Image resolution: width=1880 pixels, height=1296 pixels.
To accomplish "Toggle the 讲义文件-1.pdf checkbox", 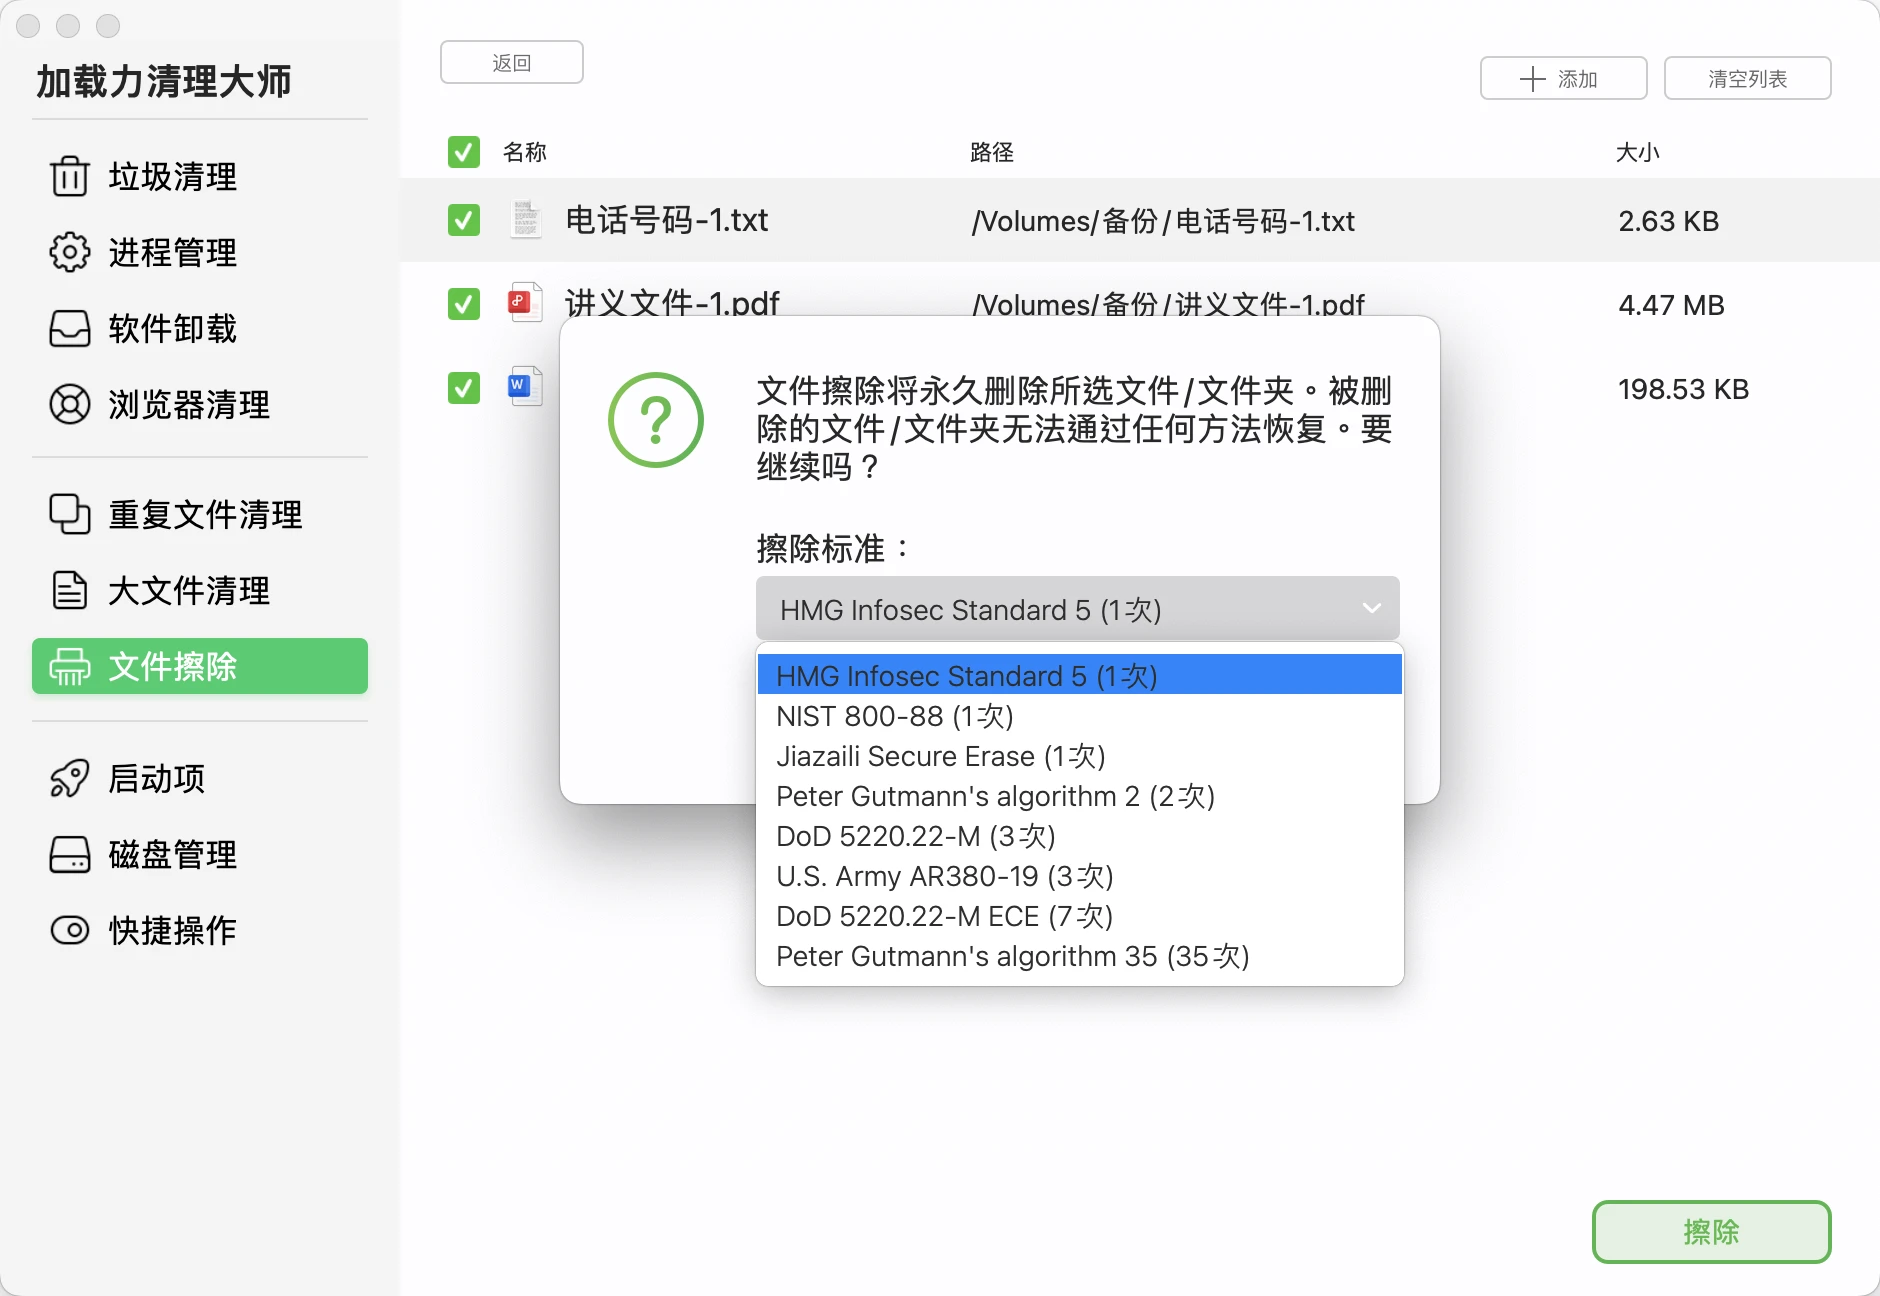I will pos(463,304).
